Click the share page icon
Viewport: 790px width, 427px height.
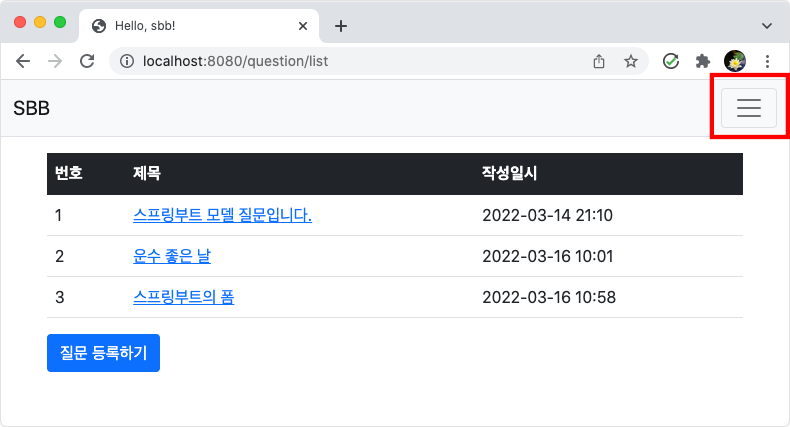[599, 61]
